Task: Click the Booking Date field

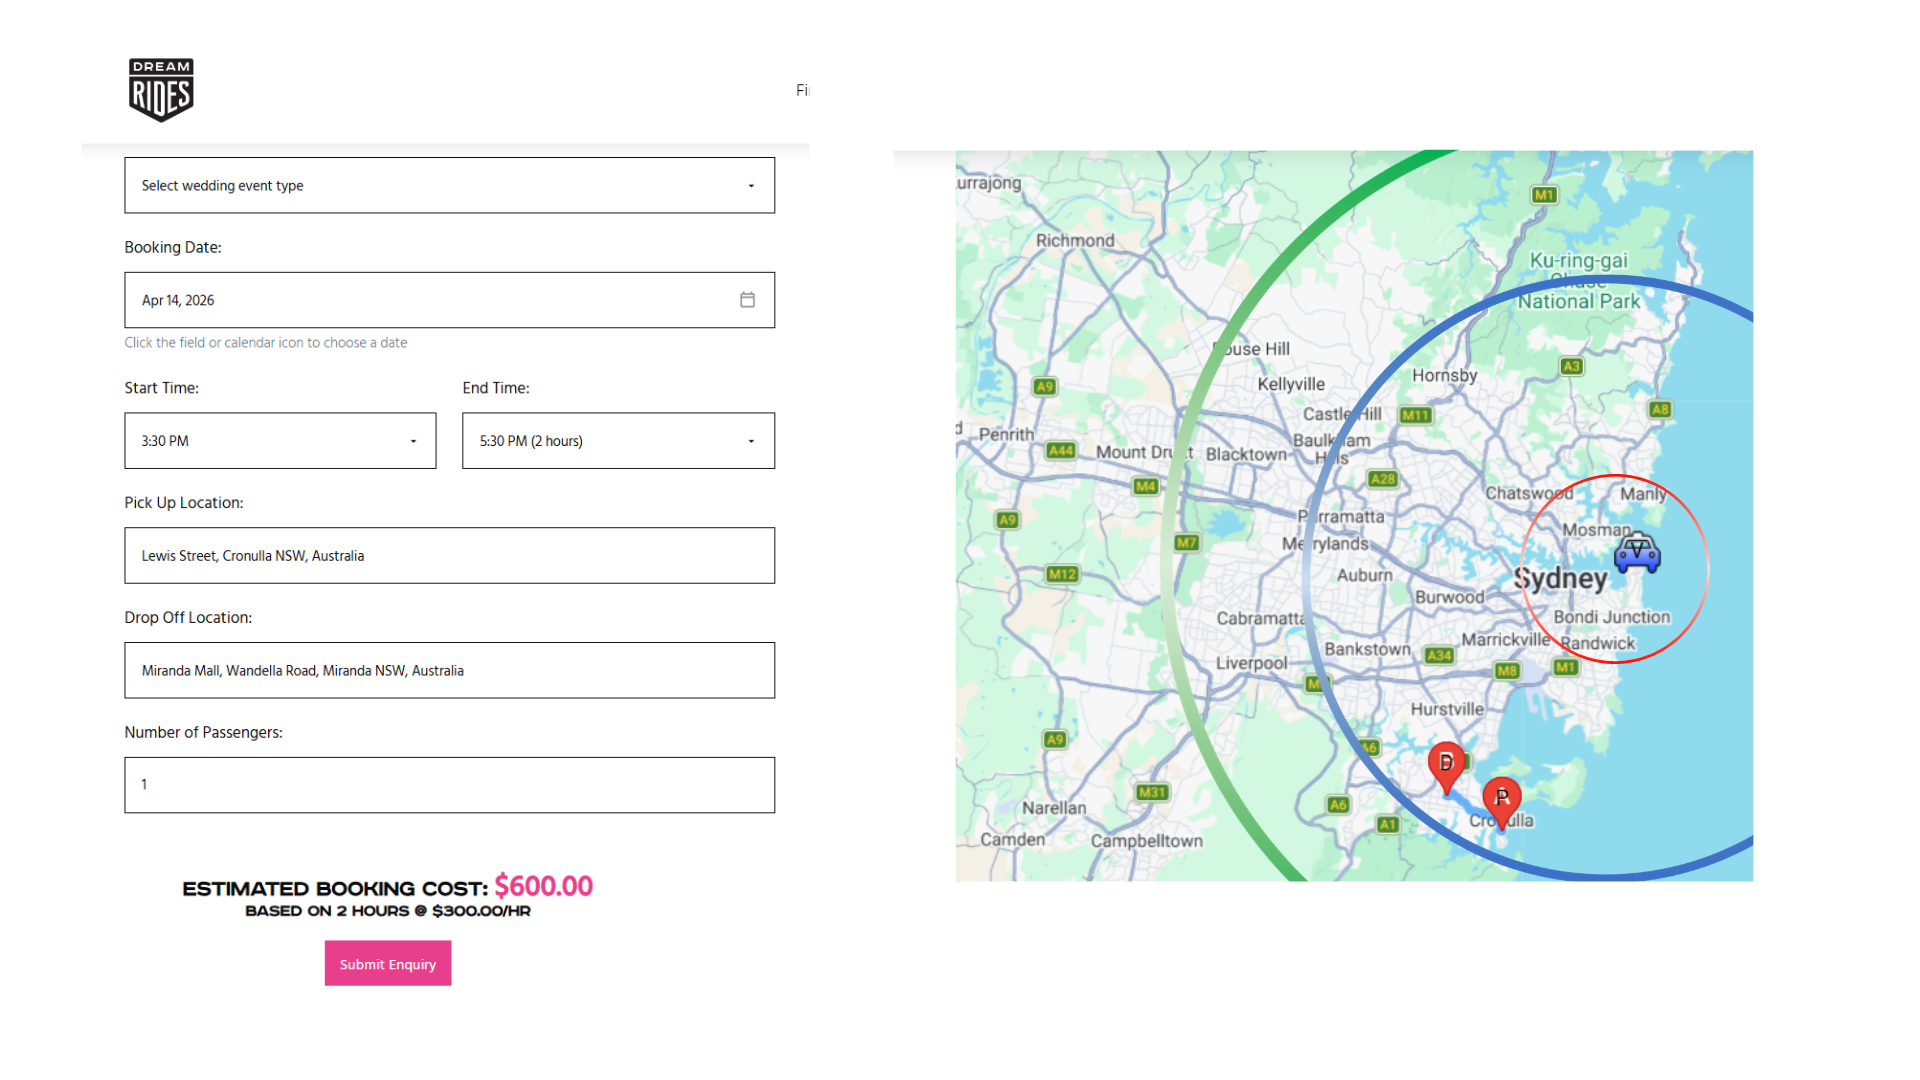Action: point(430,300)
